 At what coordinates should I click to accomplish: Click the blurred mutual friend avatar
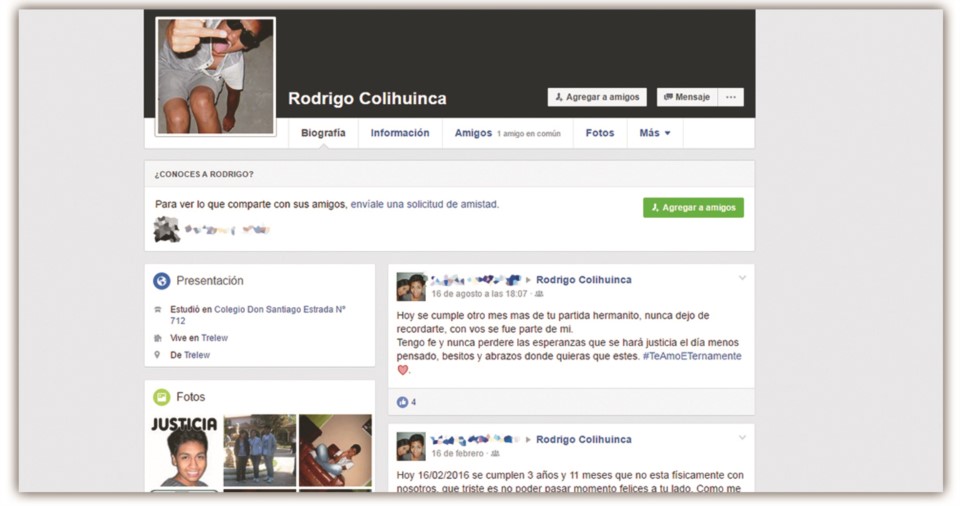[x=167, y=230]
